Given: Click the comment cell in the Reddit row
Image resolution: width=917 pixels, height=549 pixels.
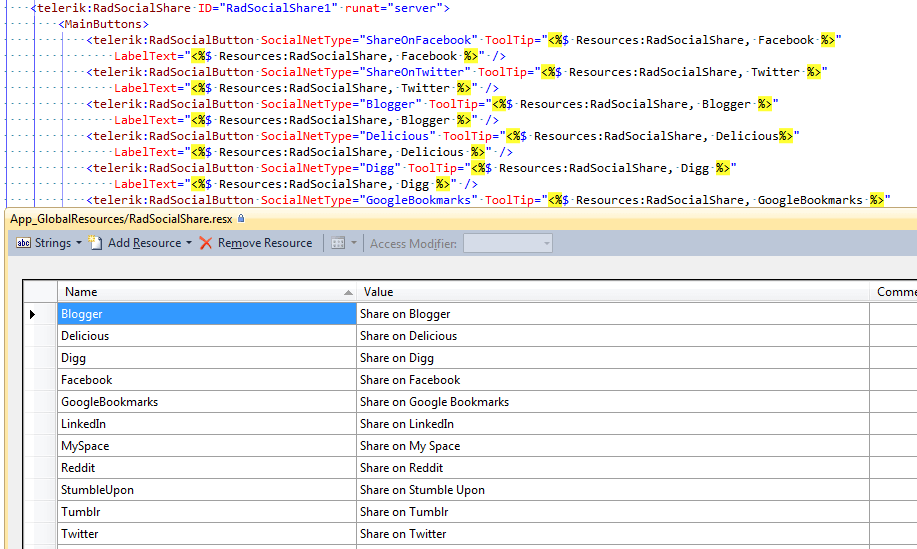Looking at the screenshot, I should pyautogui.click(x=893, y=468).
